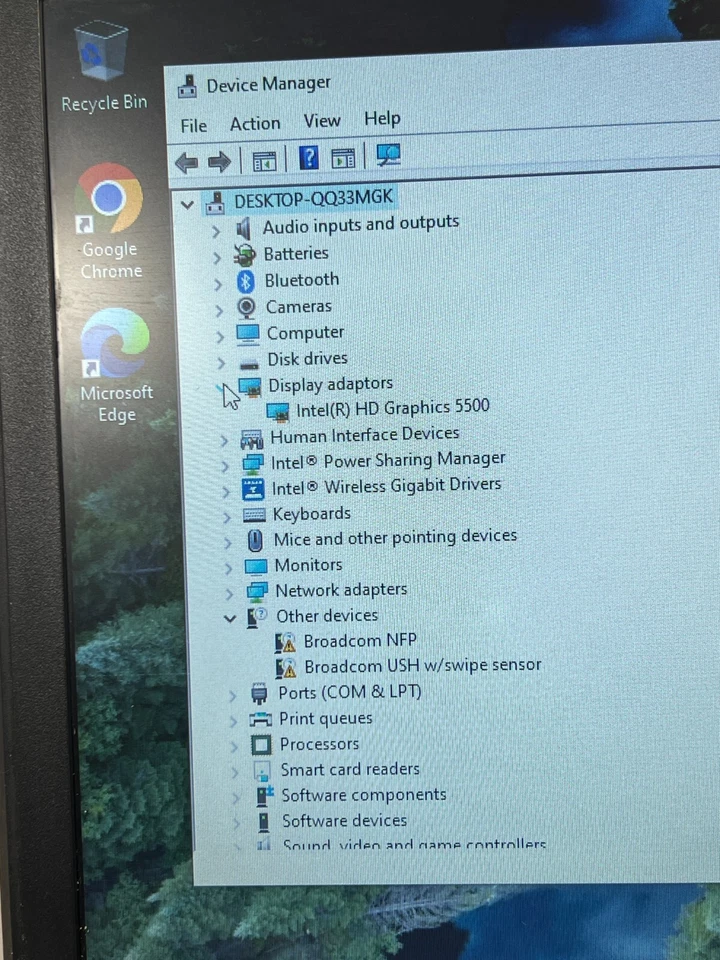
Task: Select Intel Wireless Gigabit Drivers
Action: coord(386,486)
